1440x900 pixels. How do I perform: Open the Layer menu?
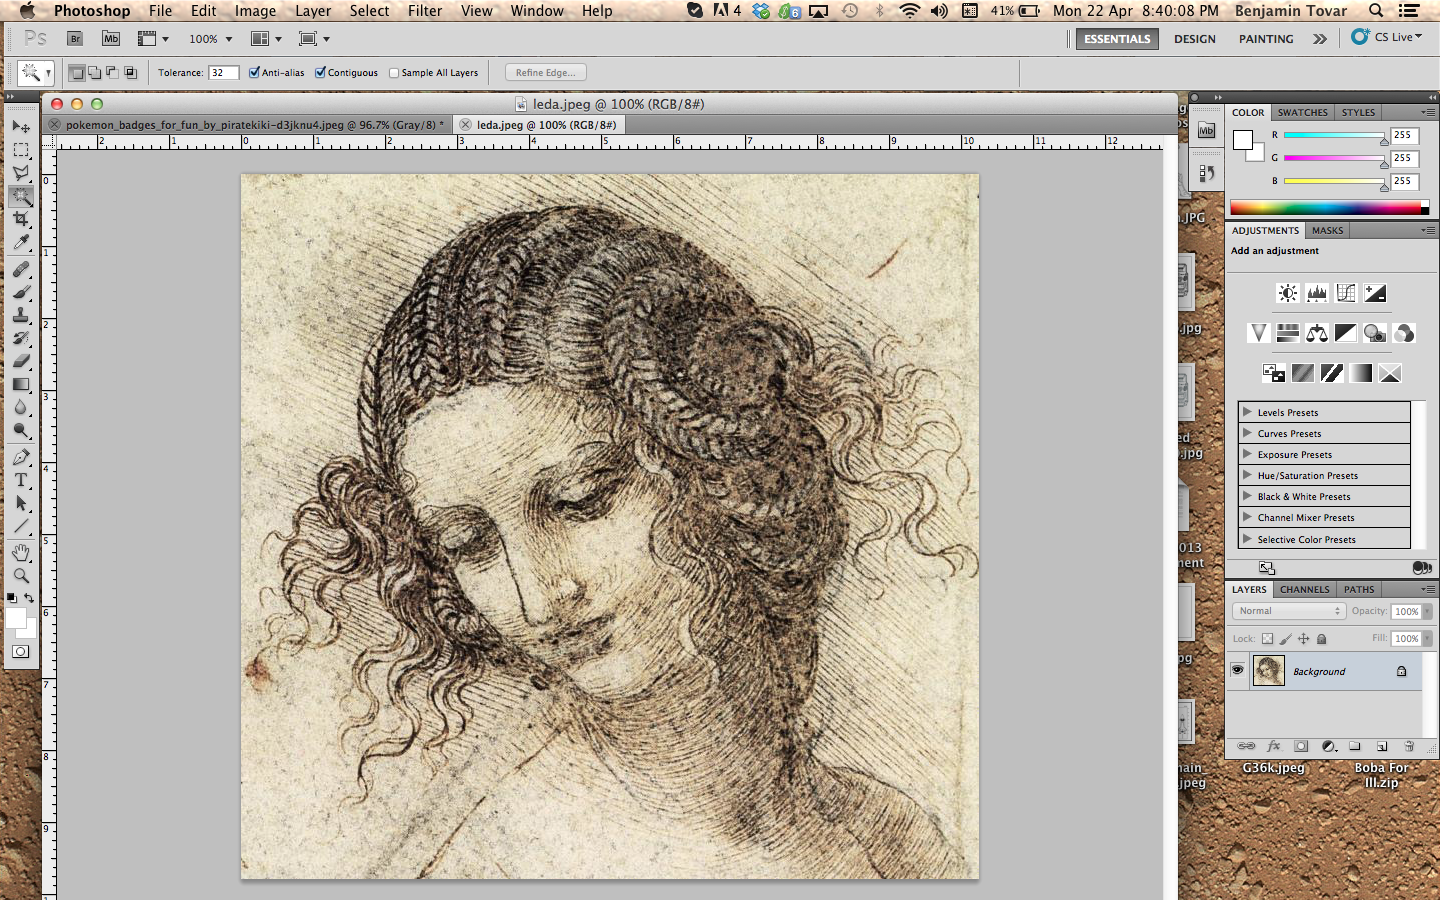click(x=313, y=11)
